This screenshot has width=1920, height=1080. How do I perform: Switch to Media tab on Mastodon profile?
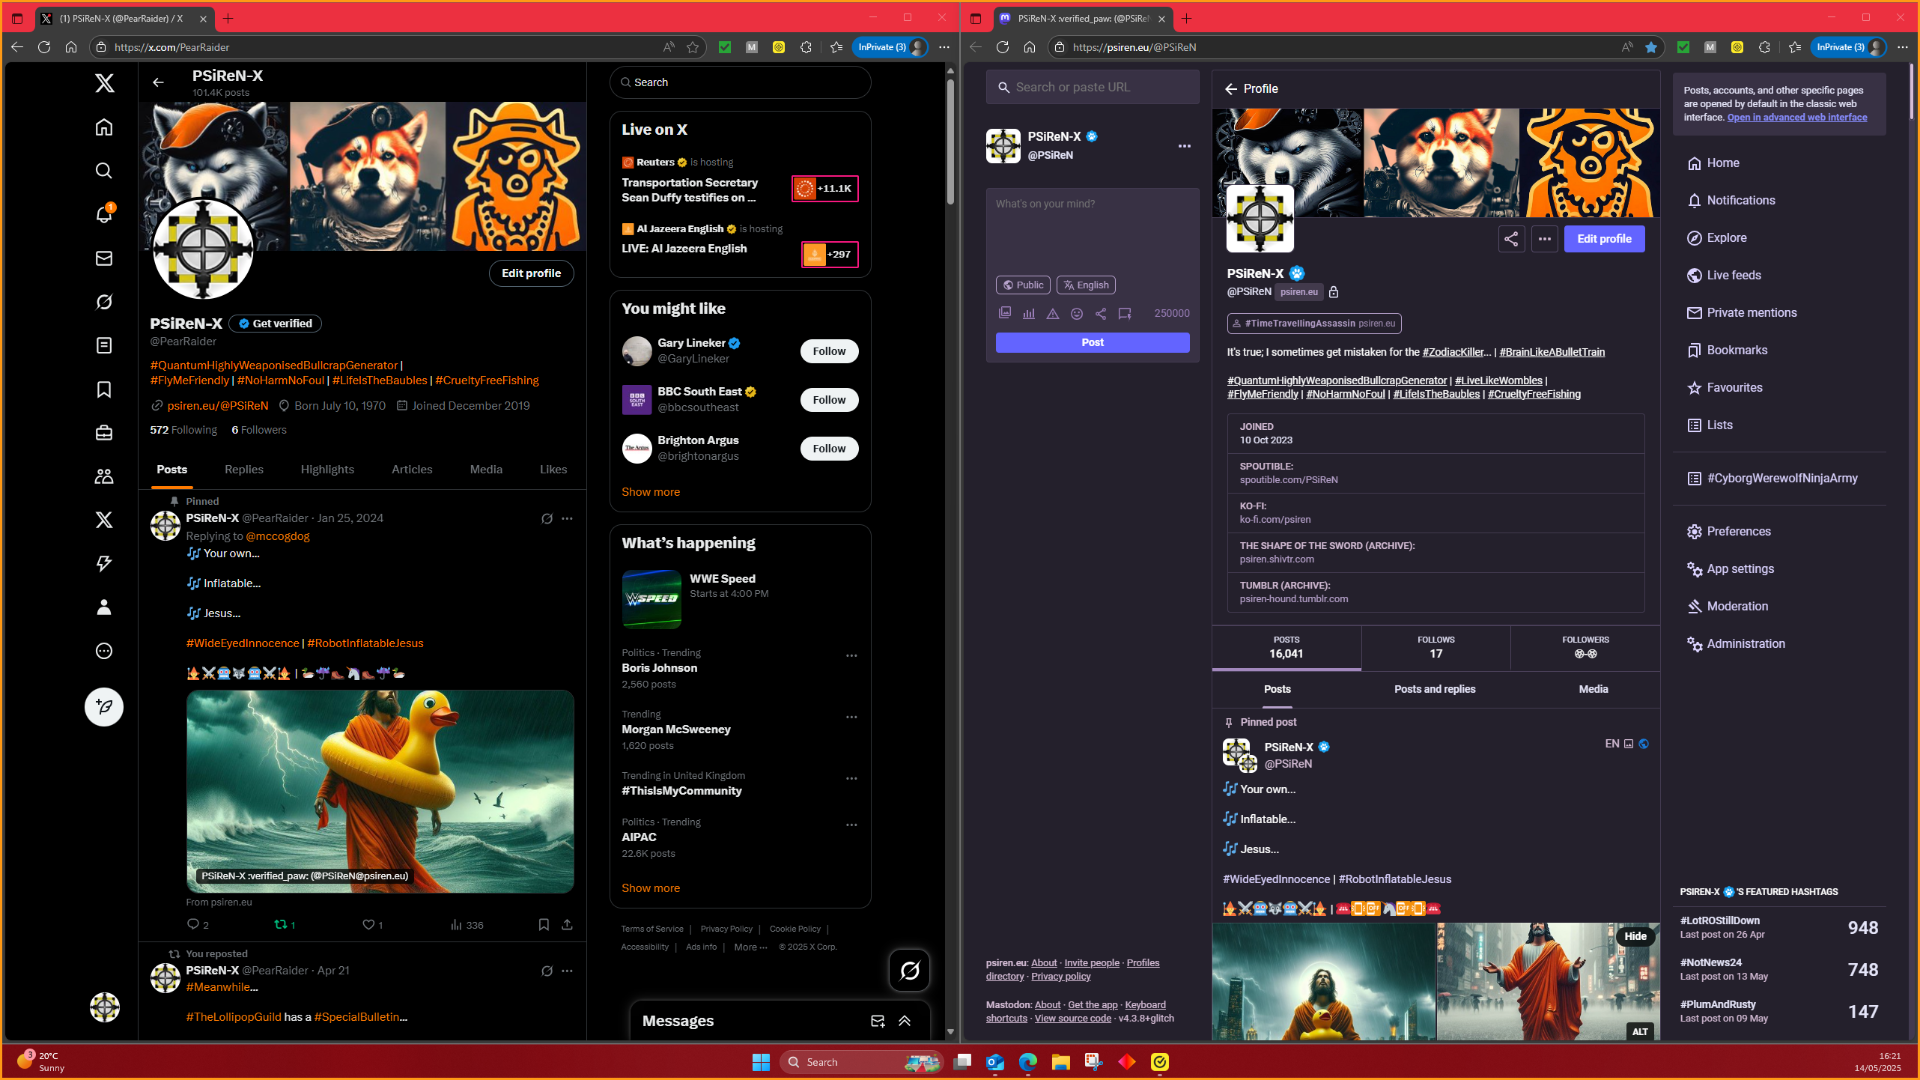(1593, 689)
